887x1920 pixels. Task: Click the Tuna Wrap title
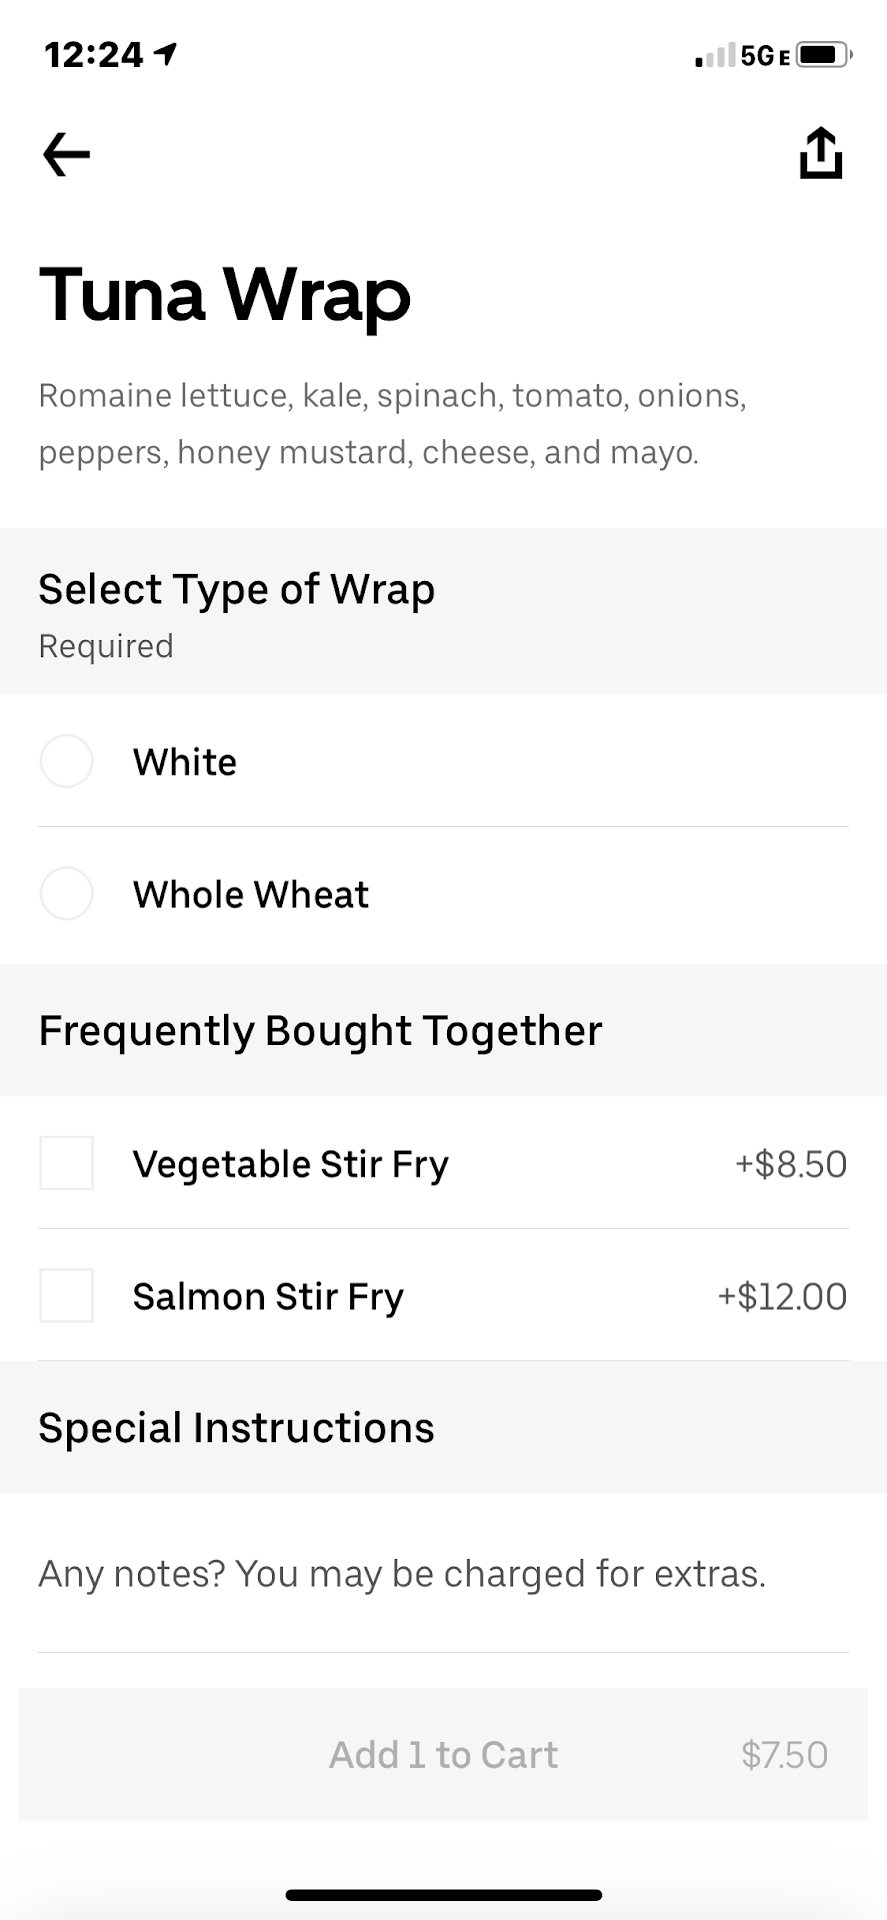(225, 295)
